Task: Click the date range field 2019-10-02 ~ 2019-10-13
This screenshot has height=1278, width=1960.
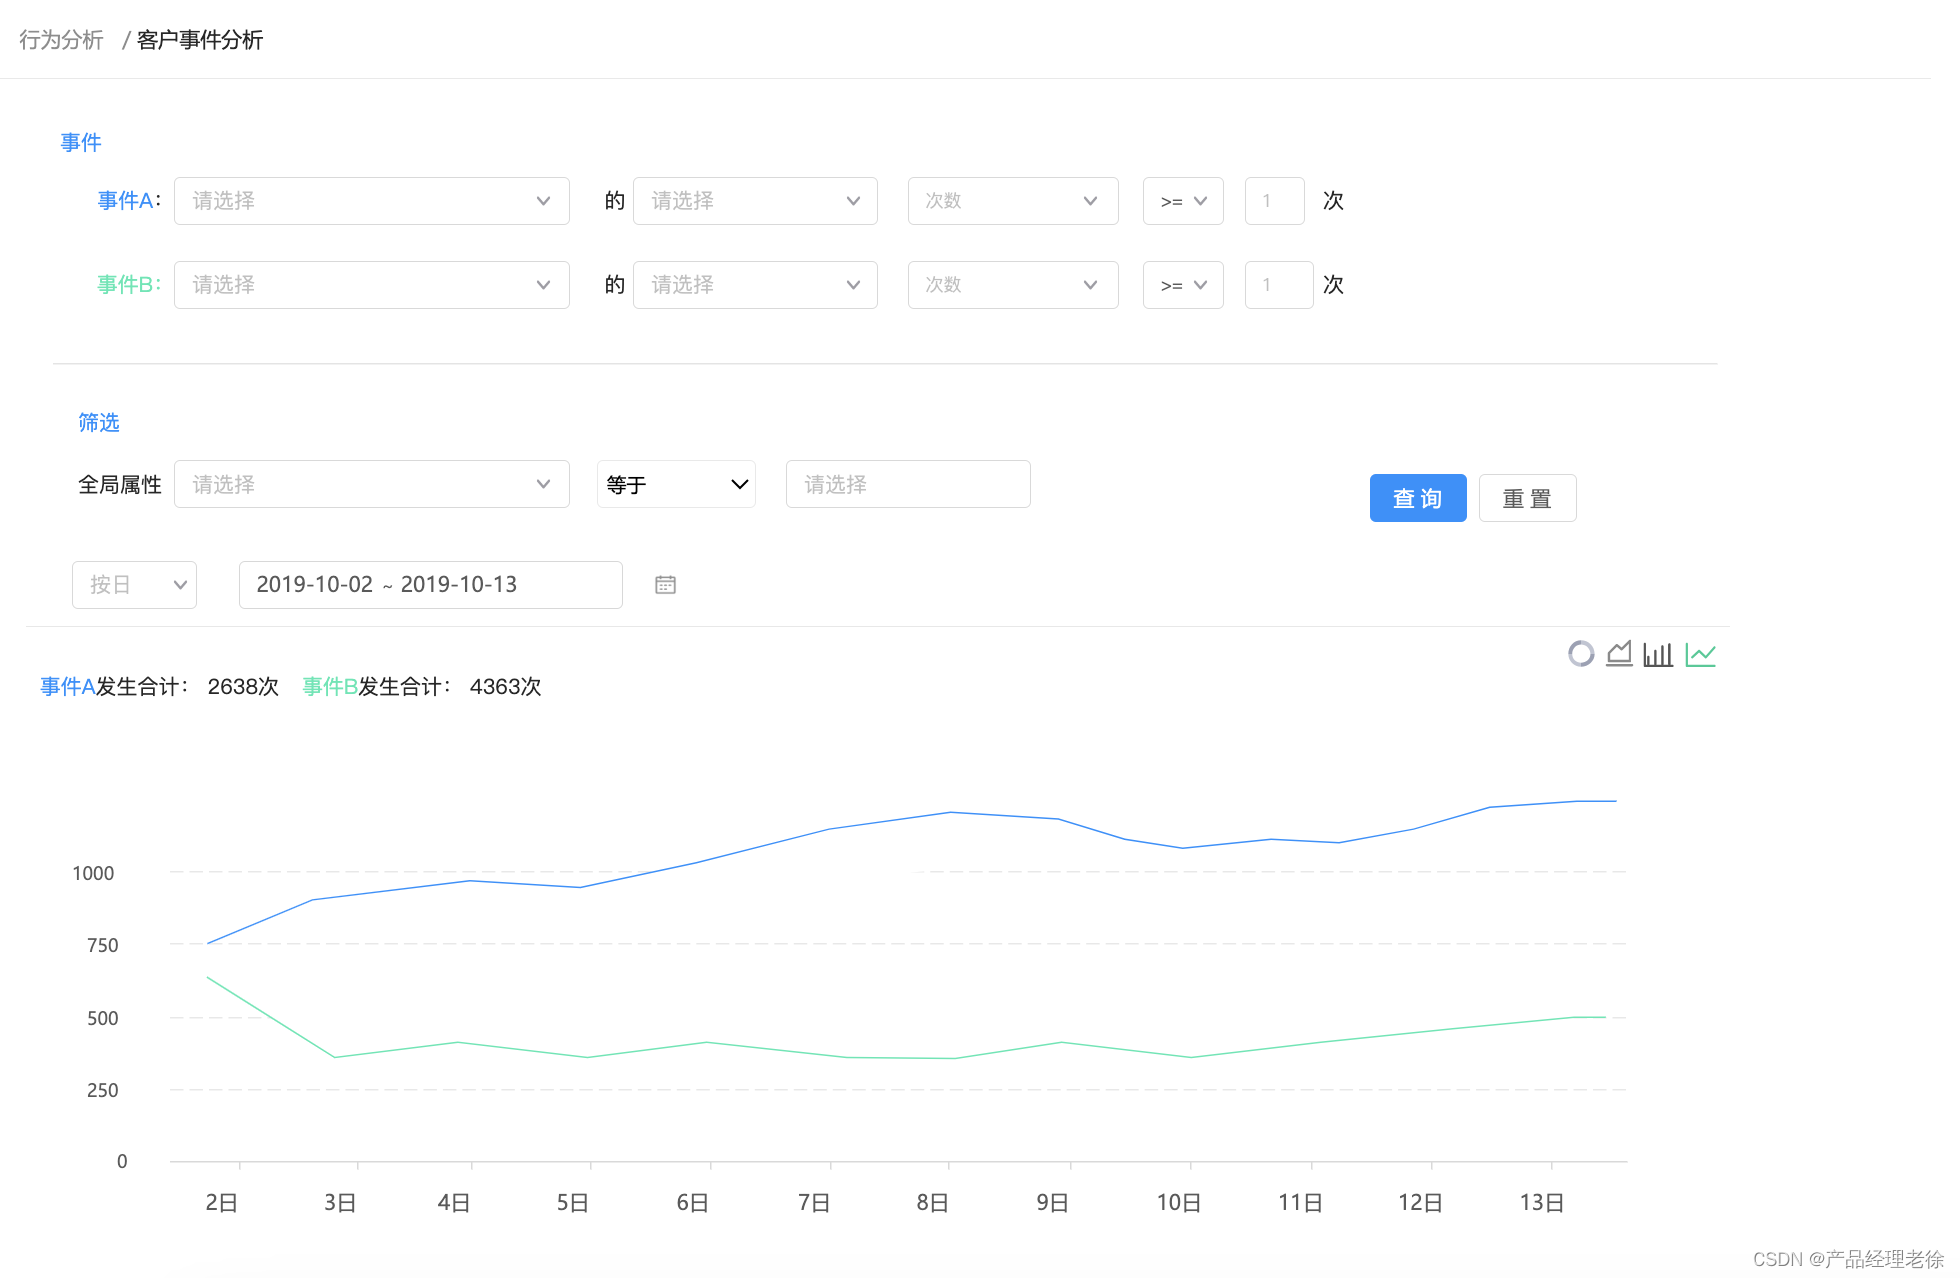Action: (x=430, y=585)
